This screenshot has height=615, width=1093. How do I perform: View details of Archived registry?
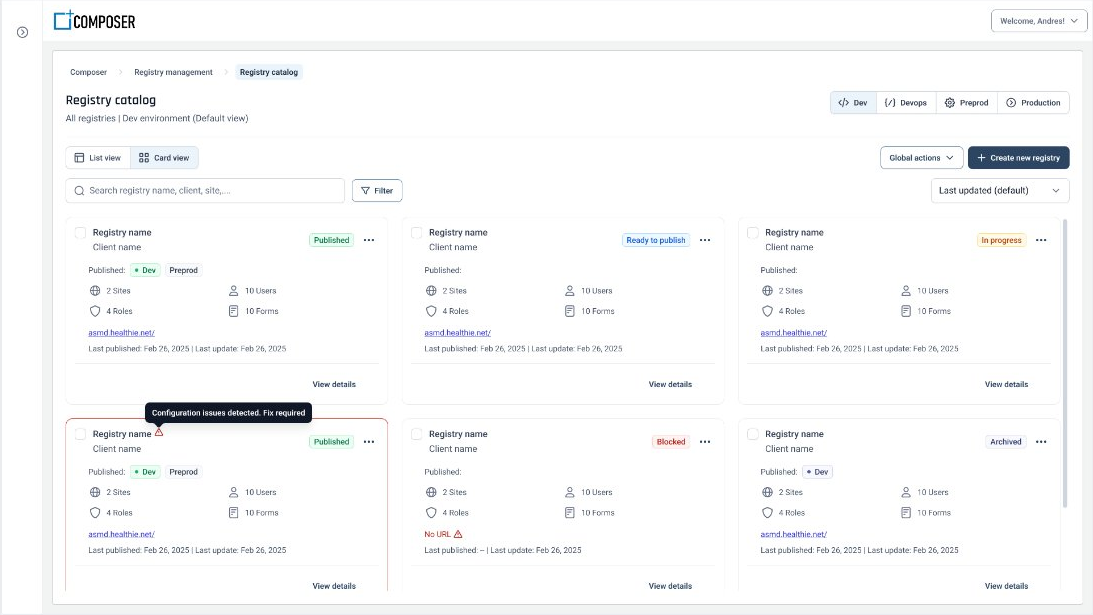(1006, 586)
